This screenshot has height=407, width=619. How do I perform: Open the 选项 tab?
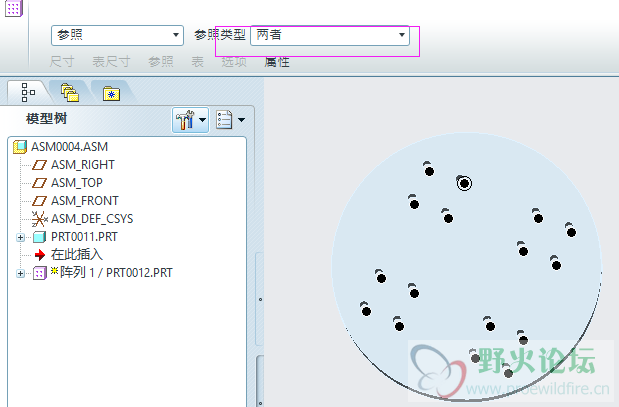coord(234,62)
